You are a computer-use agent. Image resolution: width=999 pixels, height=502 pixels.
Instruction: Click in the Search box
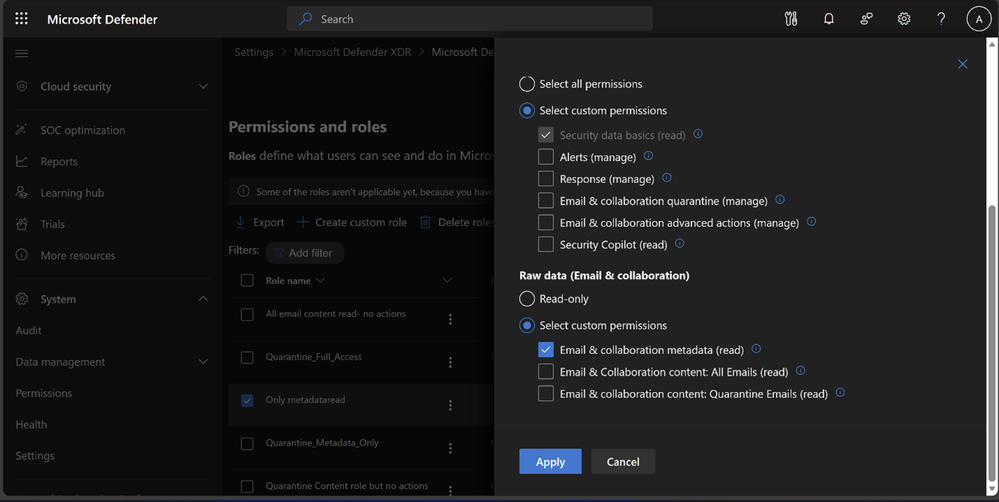click(x=470, y=19)
